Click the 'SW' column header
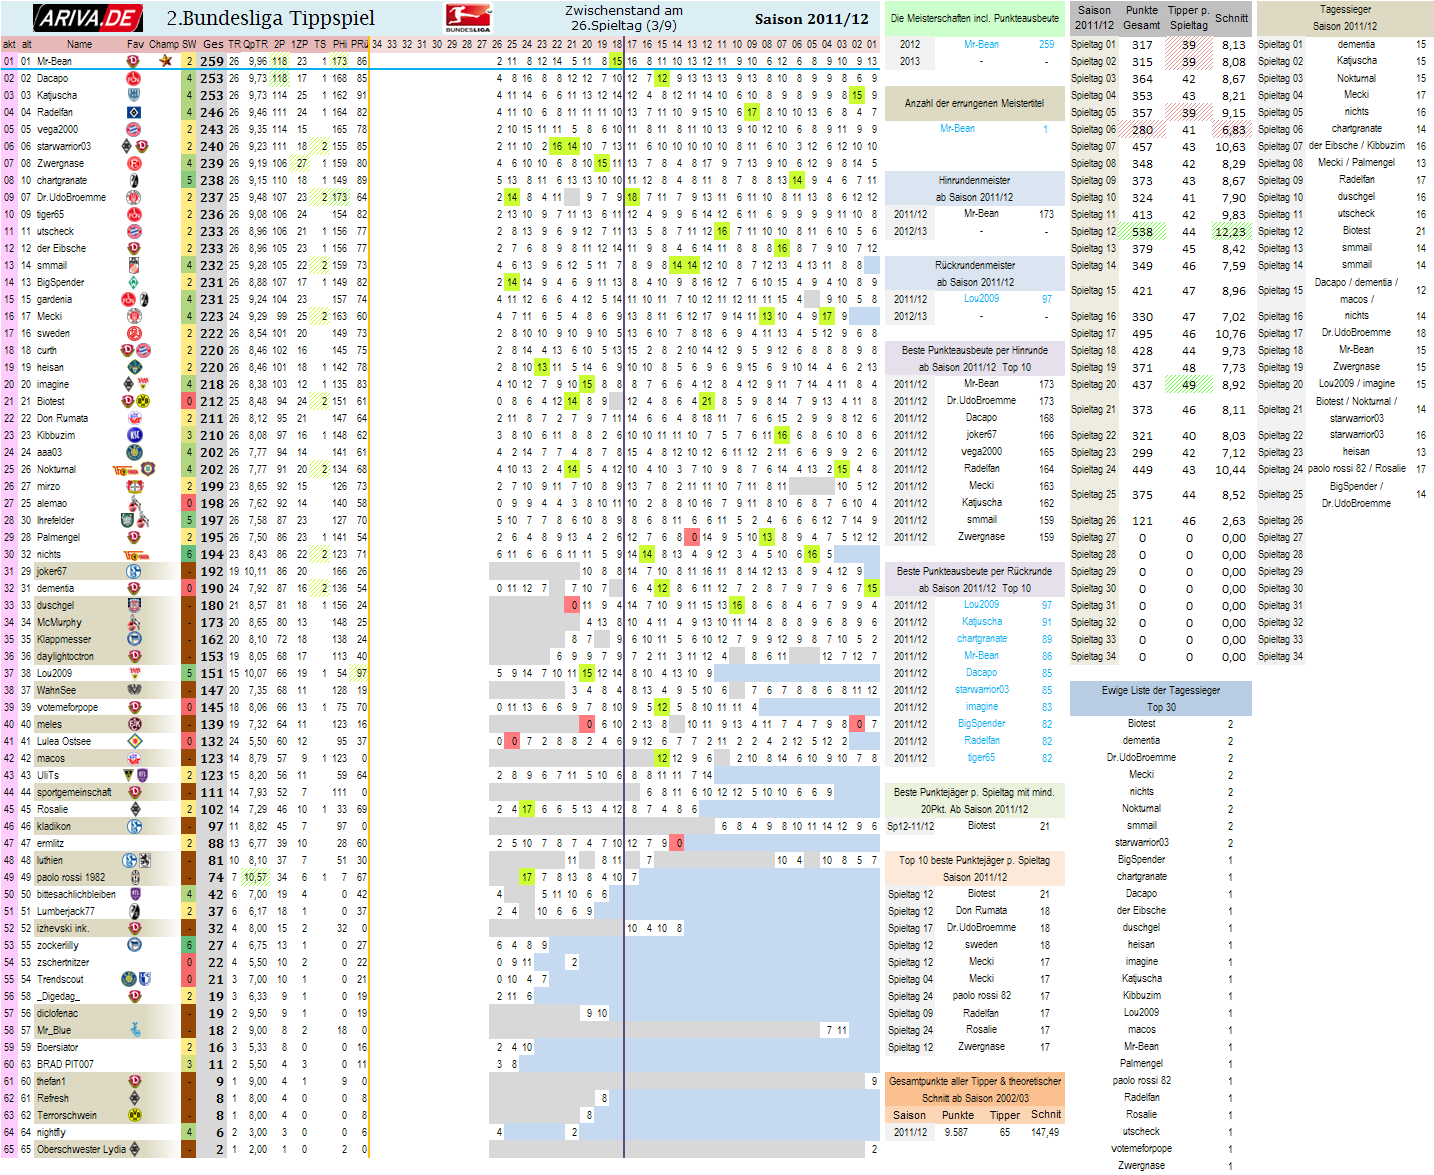The height and width of the screenshot is (1175, 1434). click(189, 44)
